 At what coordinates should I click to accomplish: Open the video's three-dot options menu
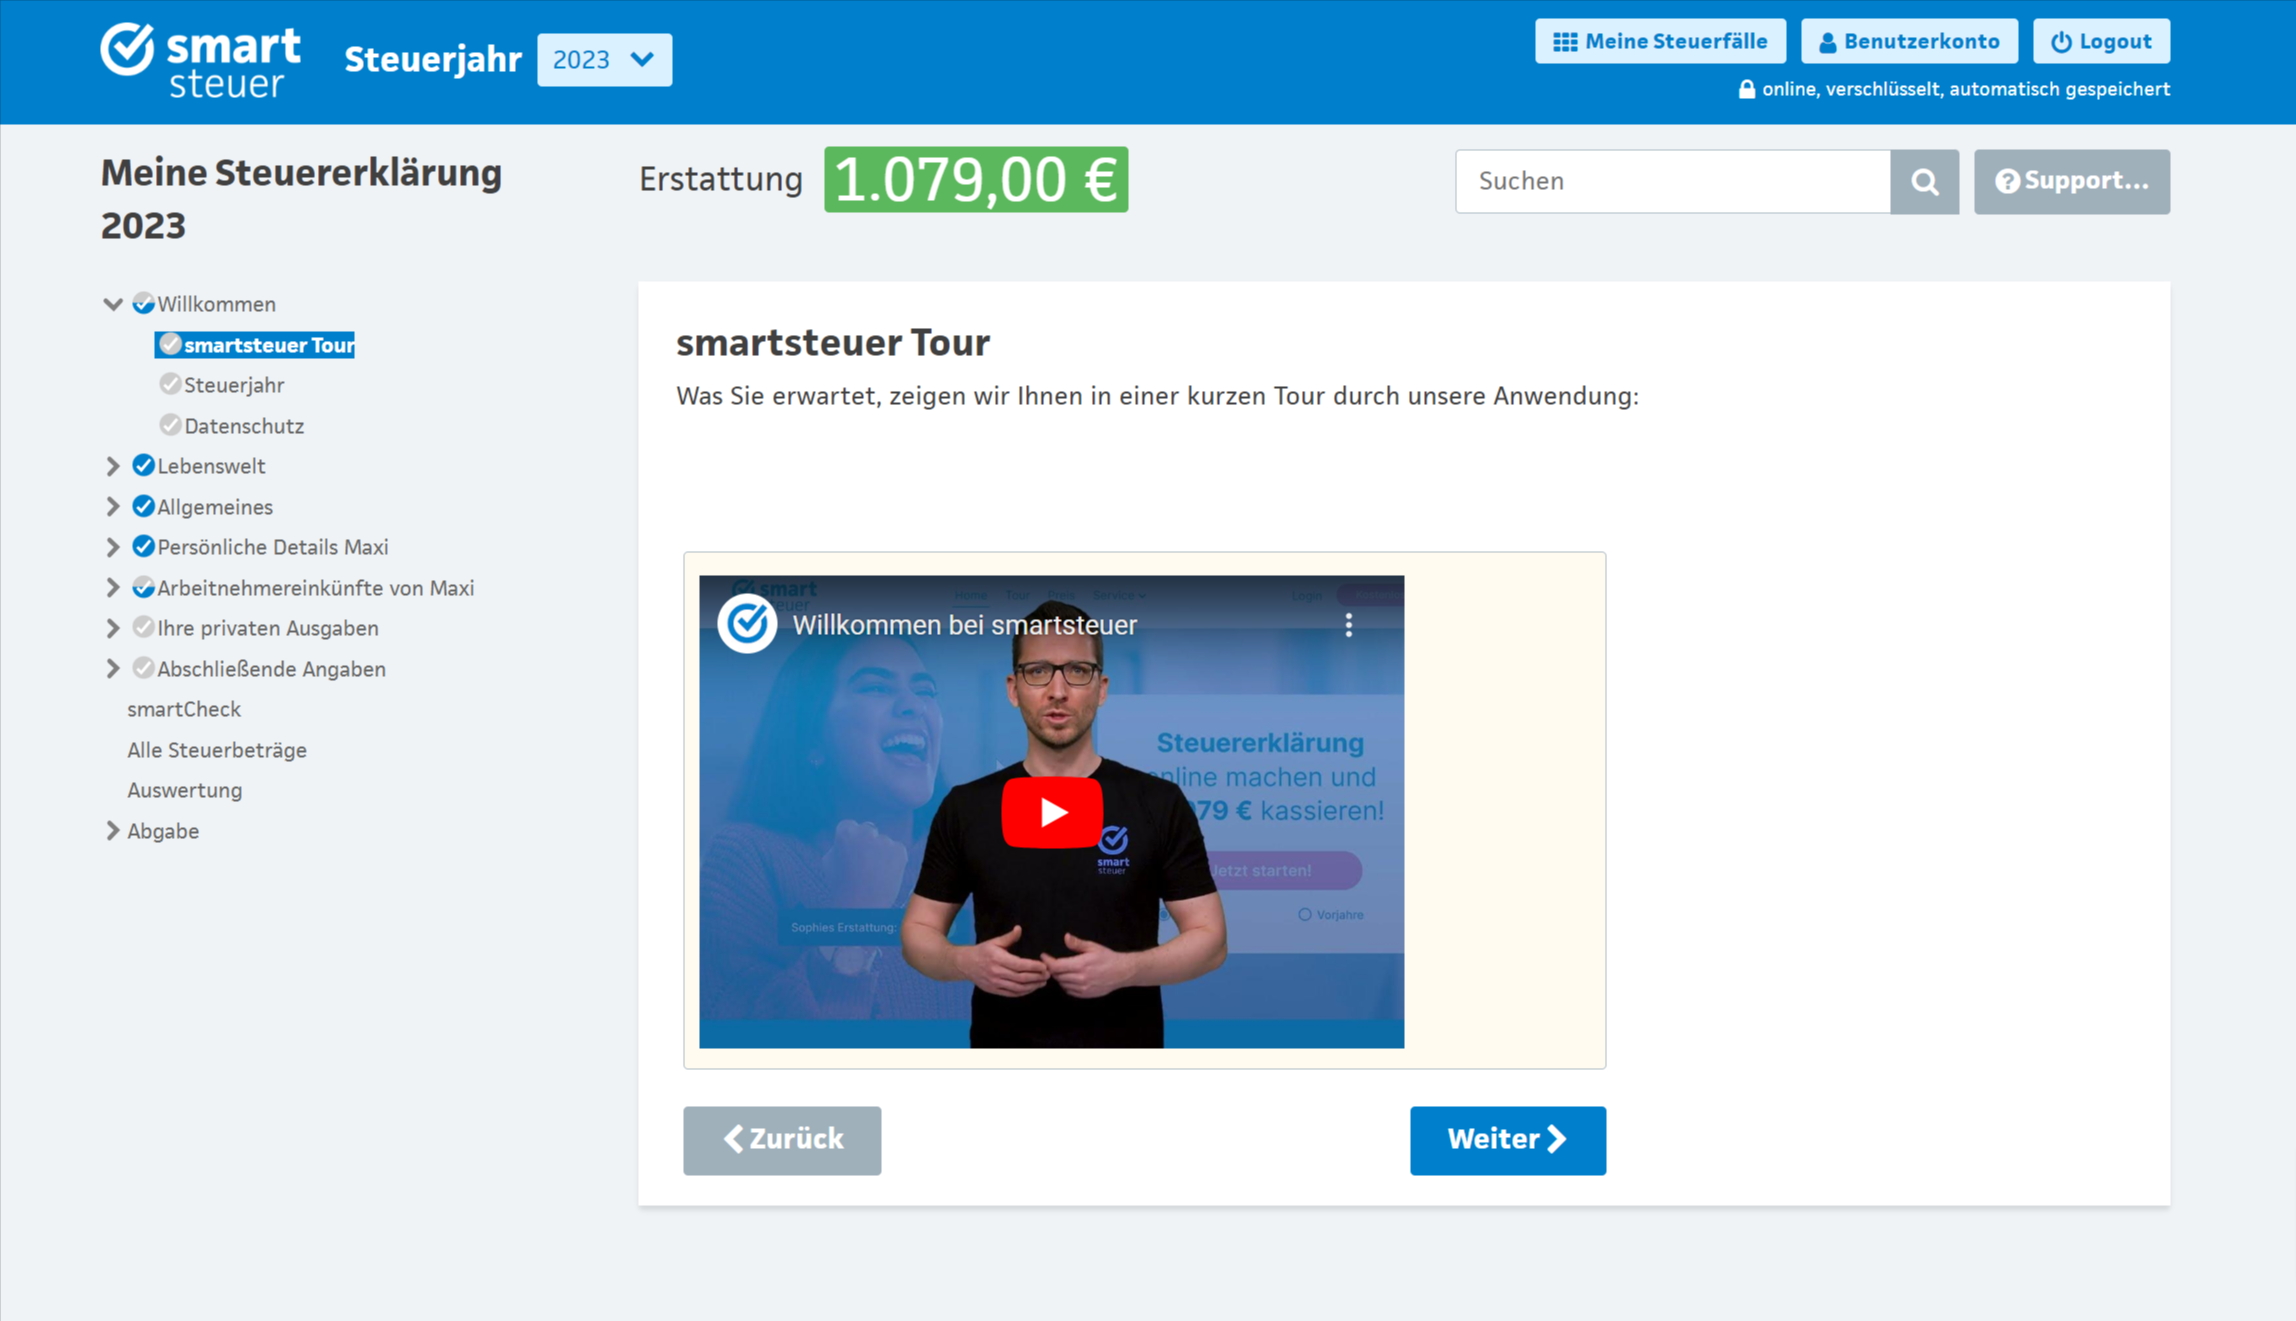click(1348, 625)
